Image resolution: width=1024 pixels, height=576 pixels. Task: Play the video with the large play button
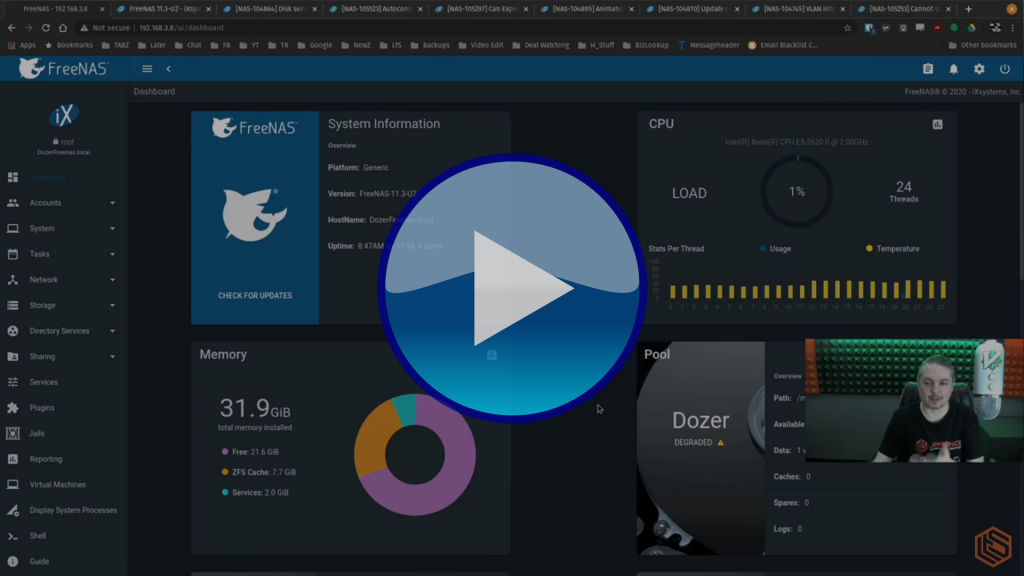512,288
